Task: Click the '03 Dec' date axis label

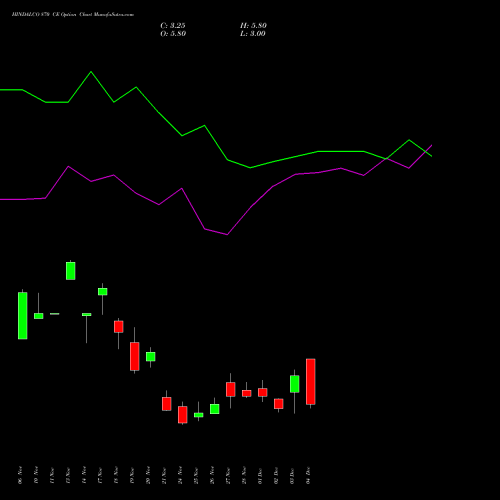Action: coord(292,475)
